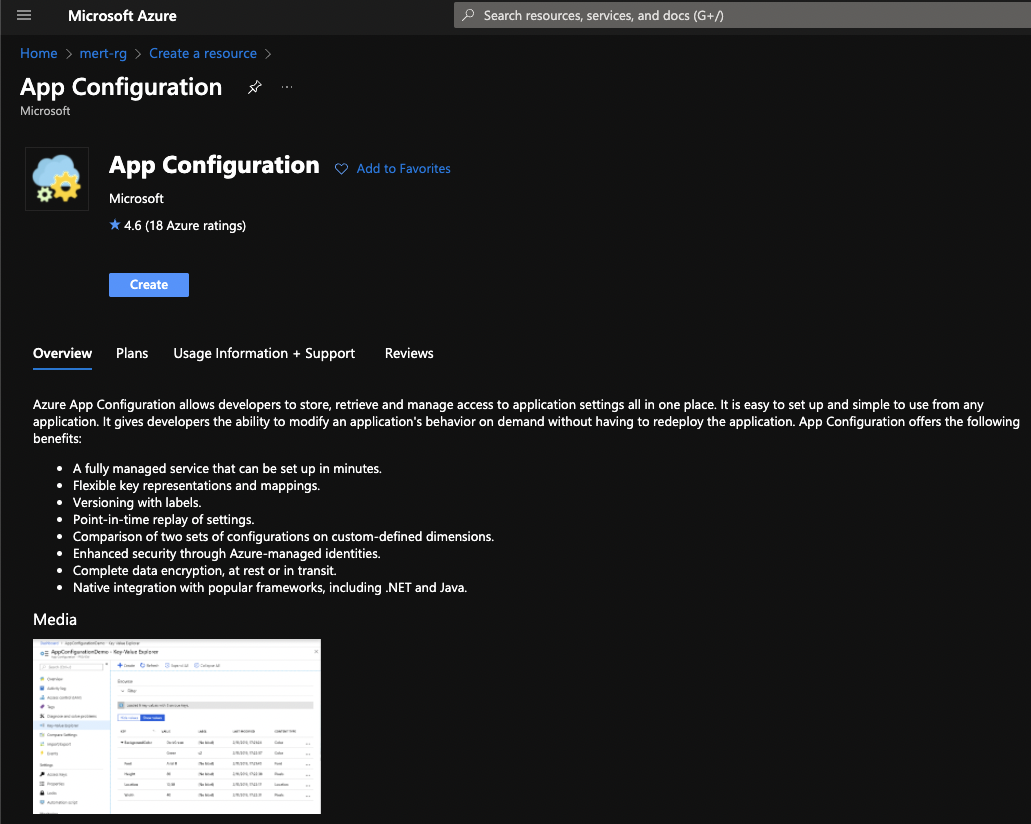The height and width of the screenshot is (824, 1031).
Task: Open the Media screenshot thumbnail
Action: [177, 726]
